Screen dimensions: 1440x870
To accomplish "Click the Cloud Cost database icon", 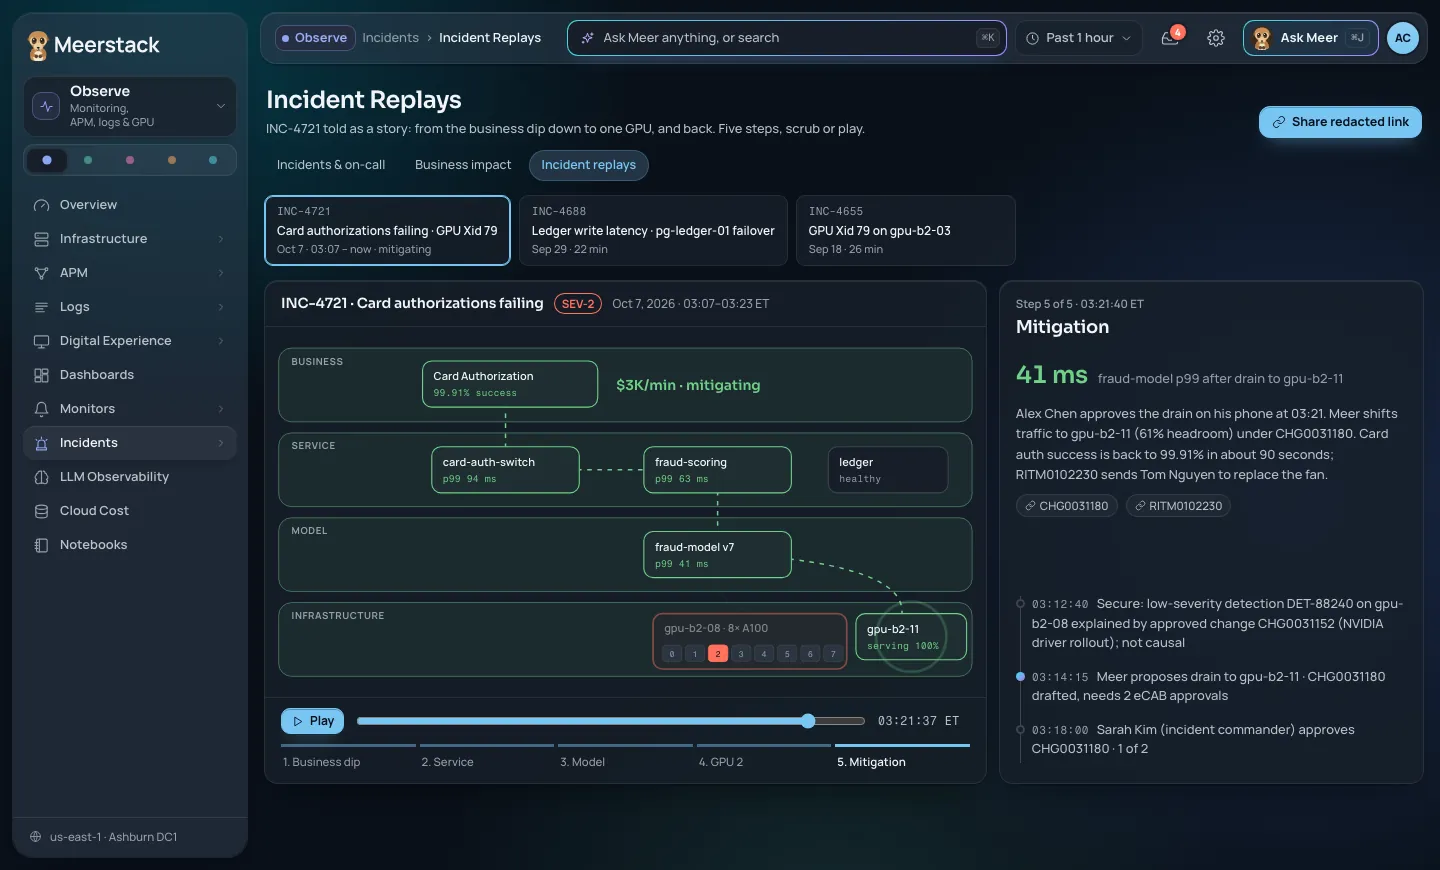I will [41, 511].
